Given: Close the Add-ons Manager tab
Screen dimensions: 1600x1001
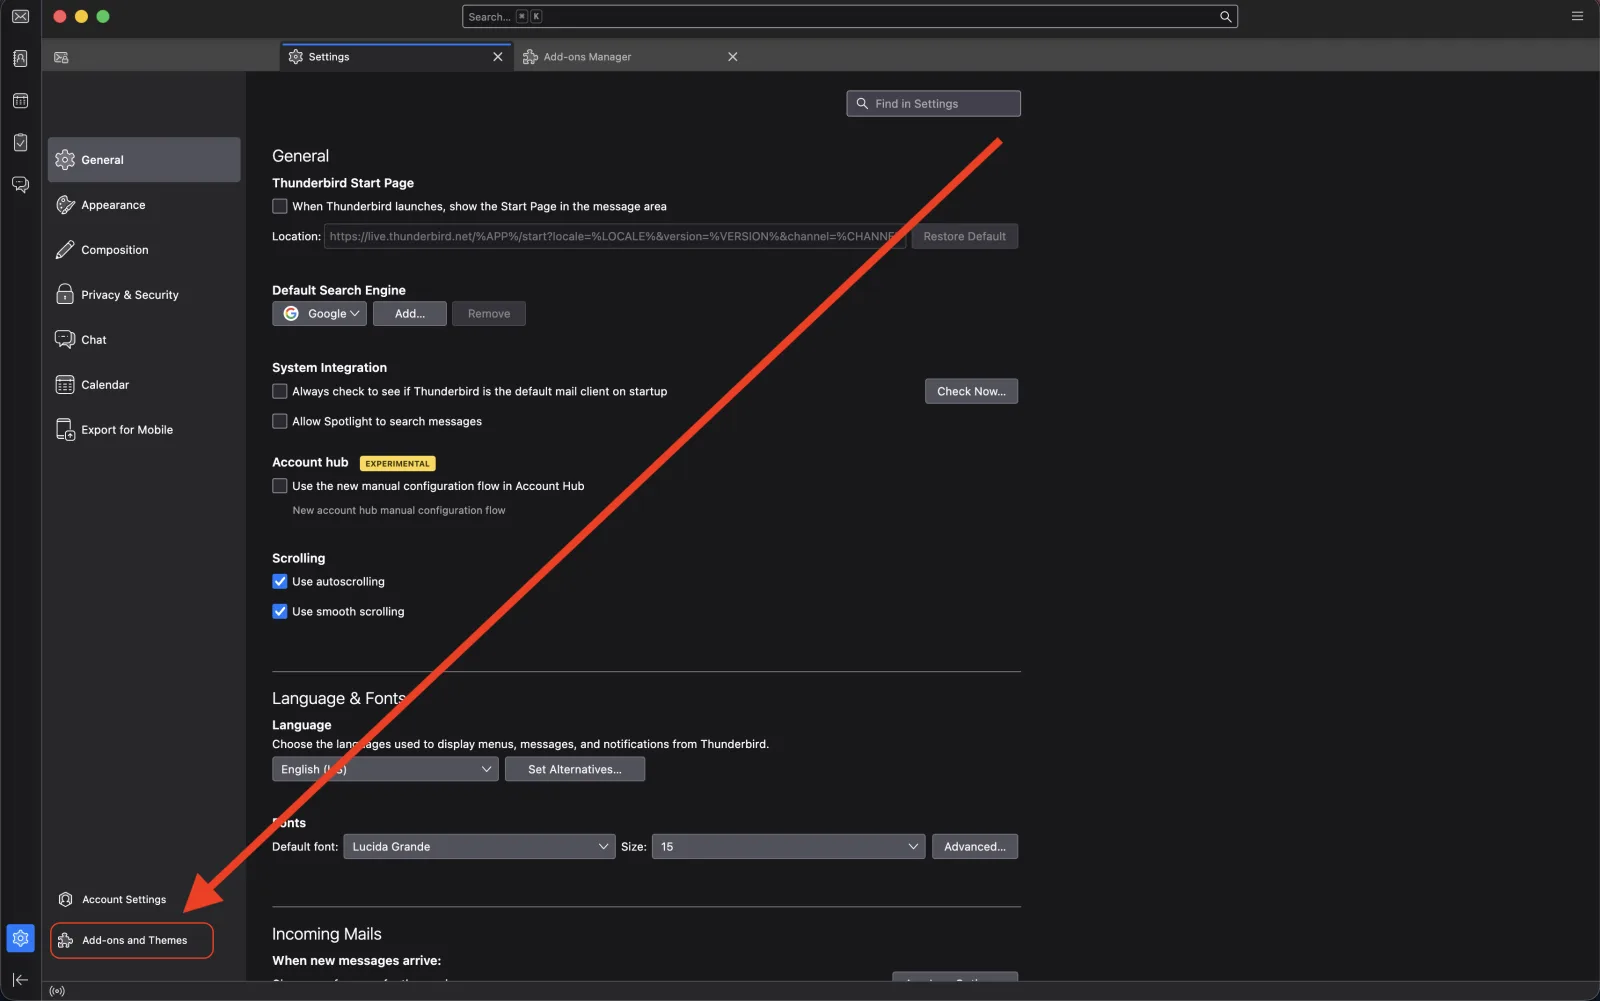Looking at the screenshot, I should click(733, 57).
